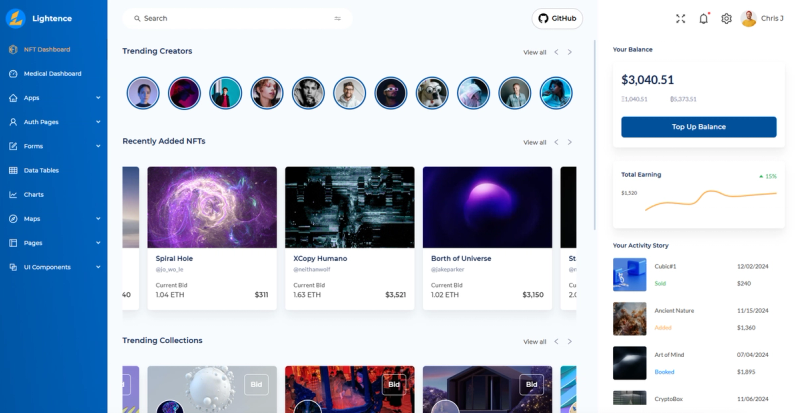Next arrow in Recently Added NFTs

point(570,142)
